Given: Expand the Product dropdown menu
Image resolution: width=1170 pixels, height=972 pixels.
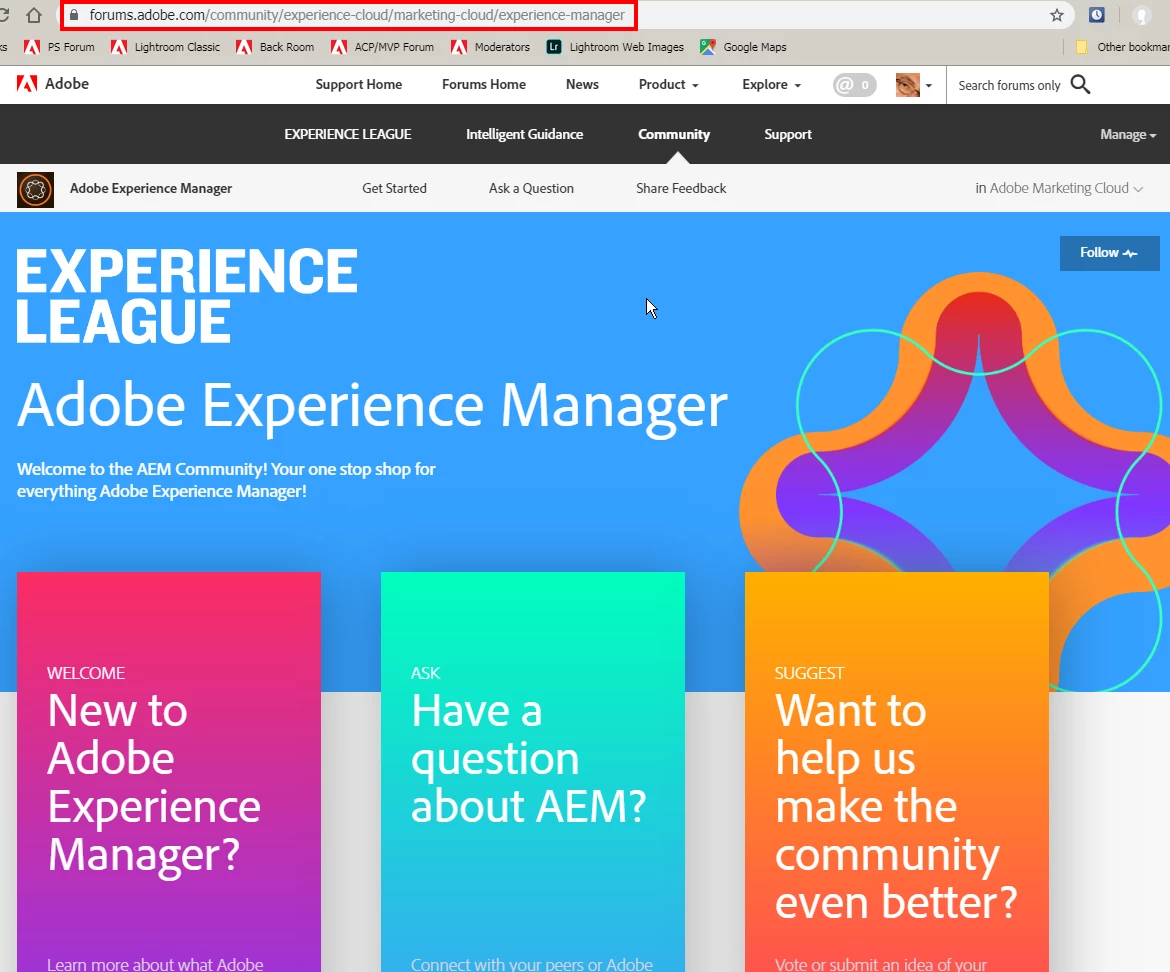Looking at the screenshot, I should coord(669,84).
